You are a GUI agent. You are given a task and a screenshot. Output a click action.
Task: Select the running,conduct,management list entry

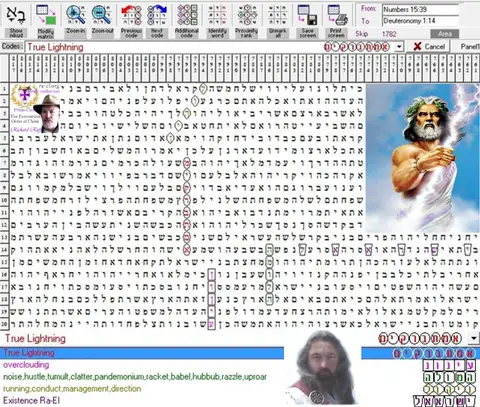pyautogui.click(x=72, y=389)
